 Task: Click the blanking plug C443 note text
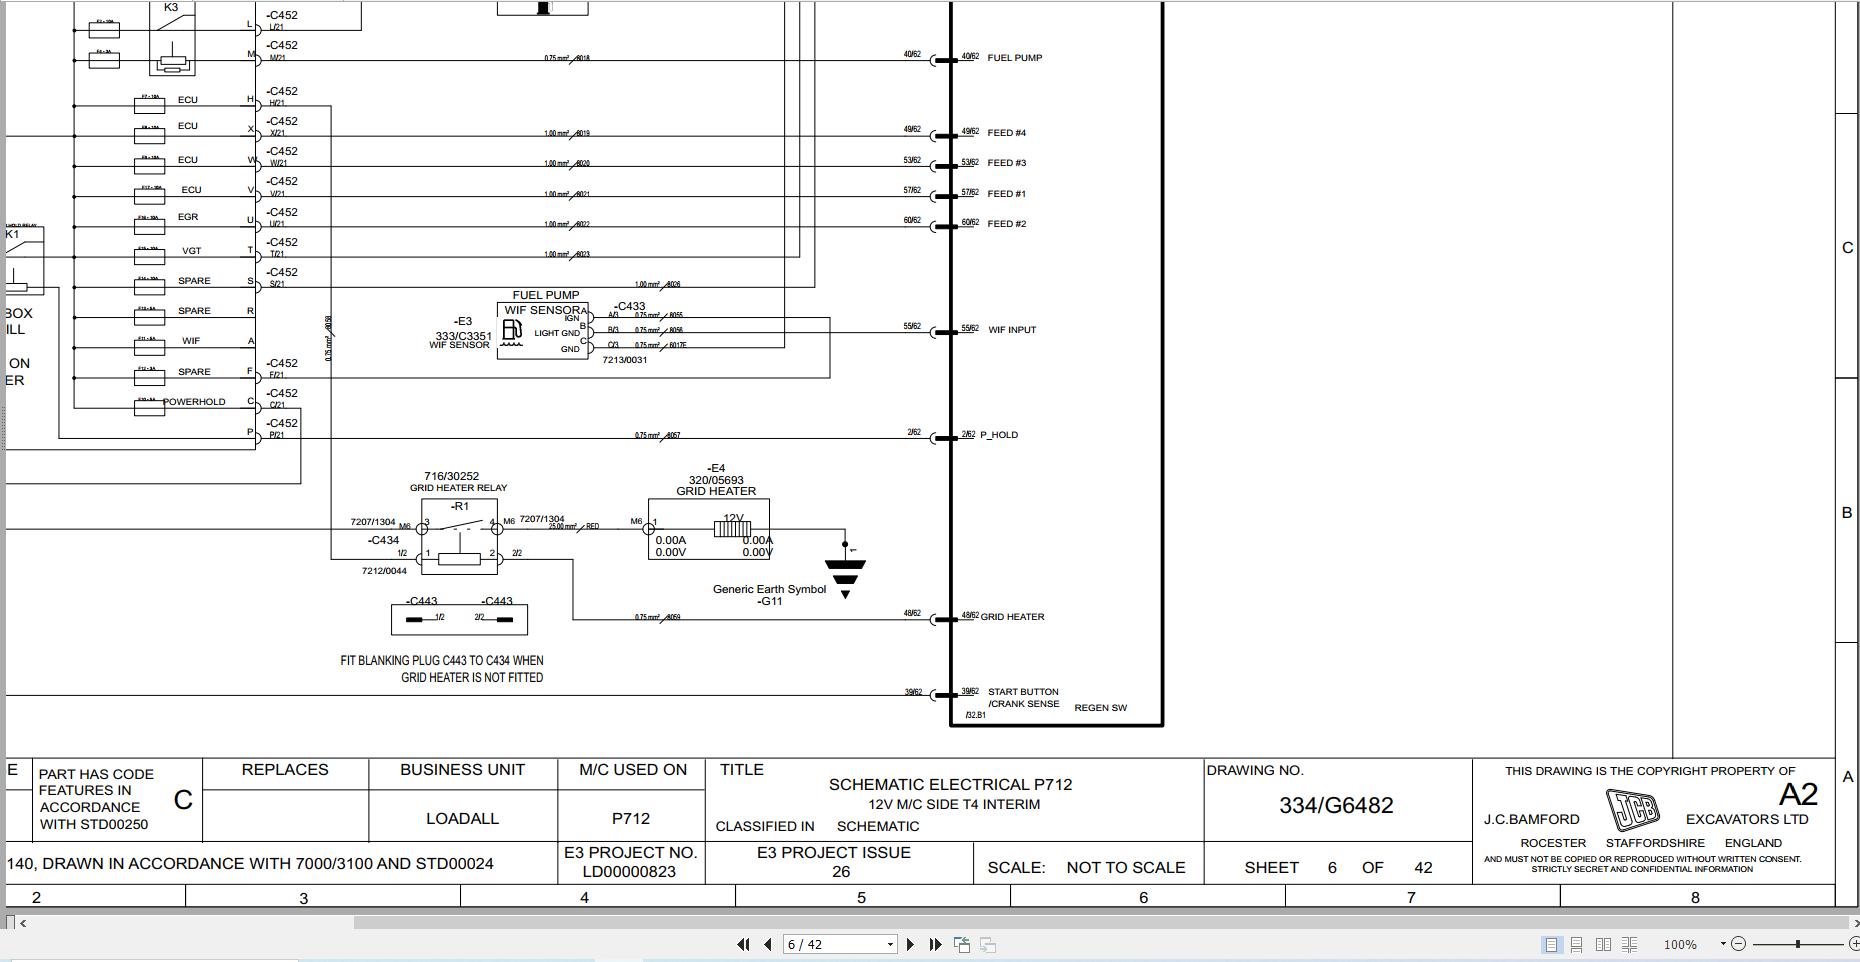click(442, 669)
